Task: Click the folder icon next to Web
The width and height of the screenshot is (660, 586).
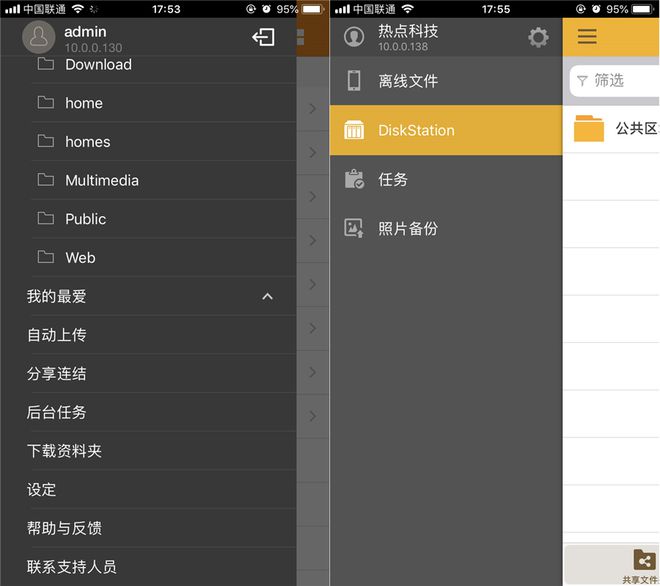Action: [x=45, y=257]
